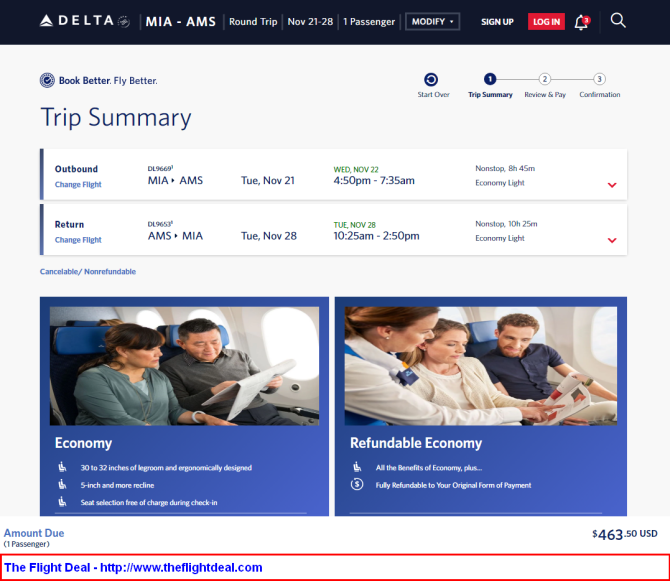The width and height of the screenshot is (670, 581).
Task: Click the Delta logo in header
Action: [85, 21]
